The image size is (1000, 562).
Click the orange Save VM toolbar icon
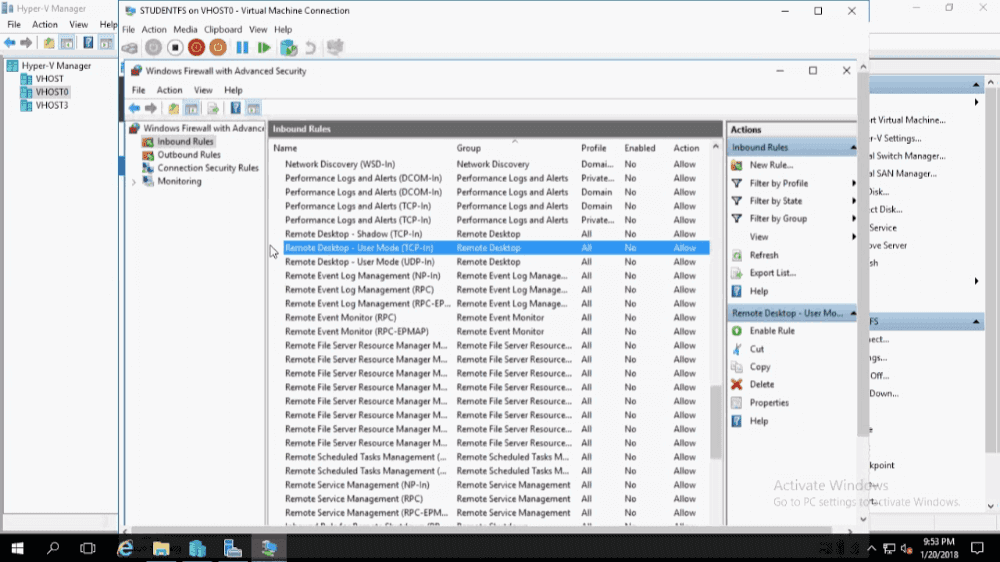coord(218,47)
